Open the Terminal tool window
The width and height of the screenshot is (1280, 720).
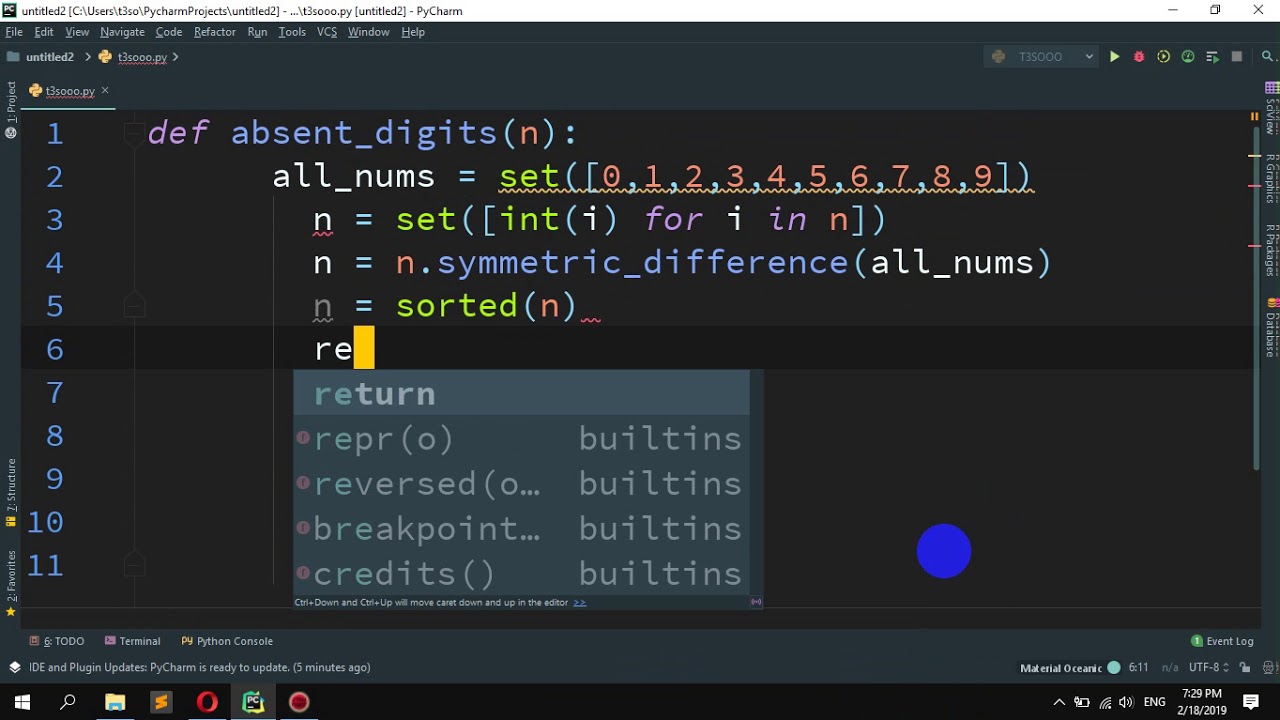click(132, 641)
